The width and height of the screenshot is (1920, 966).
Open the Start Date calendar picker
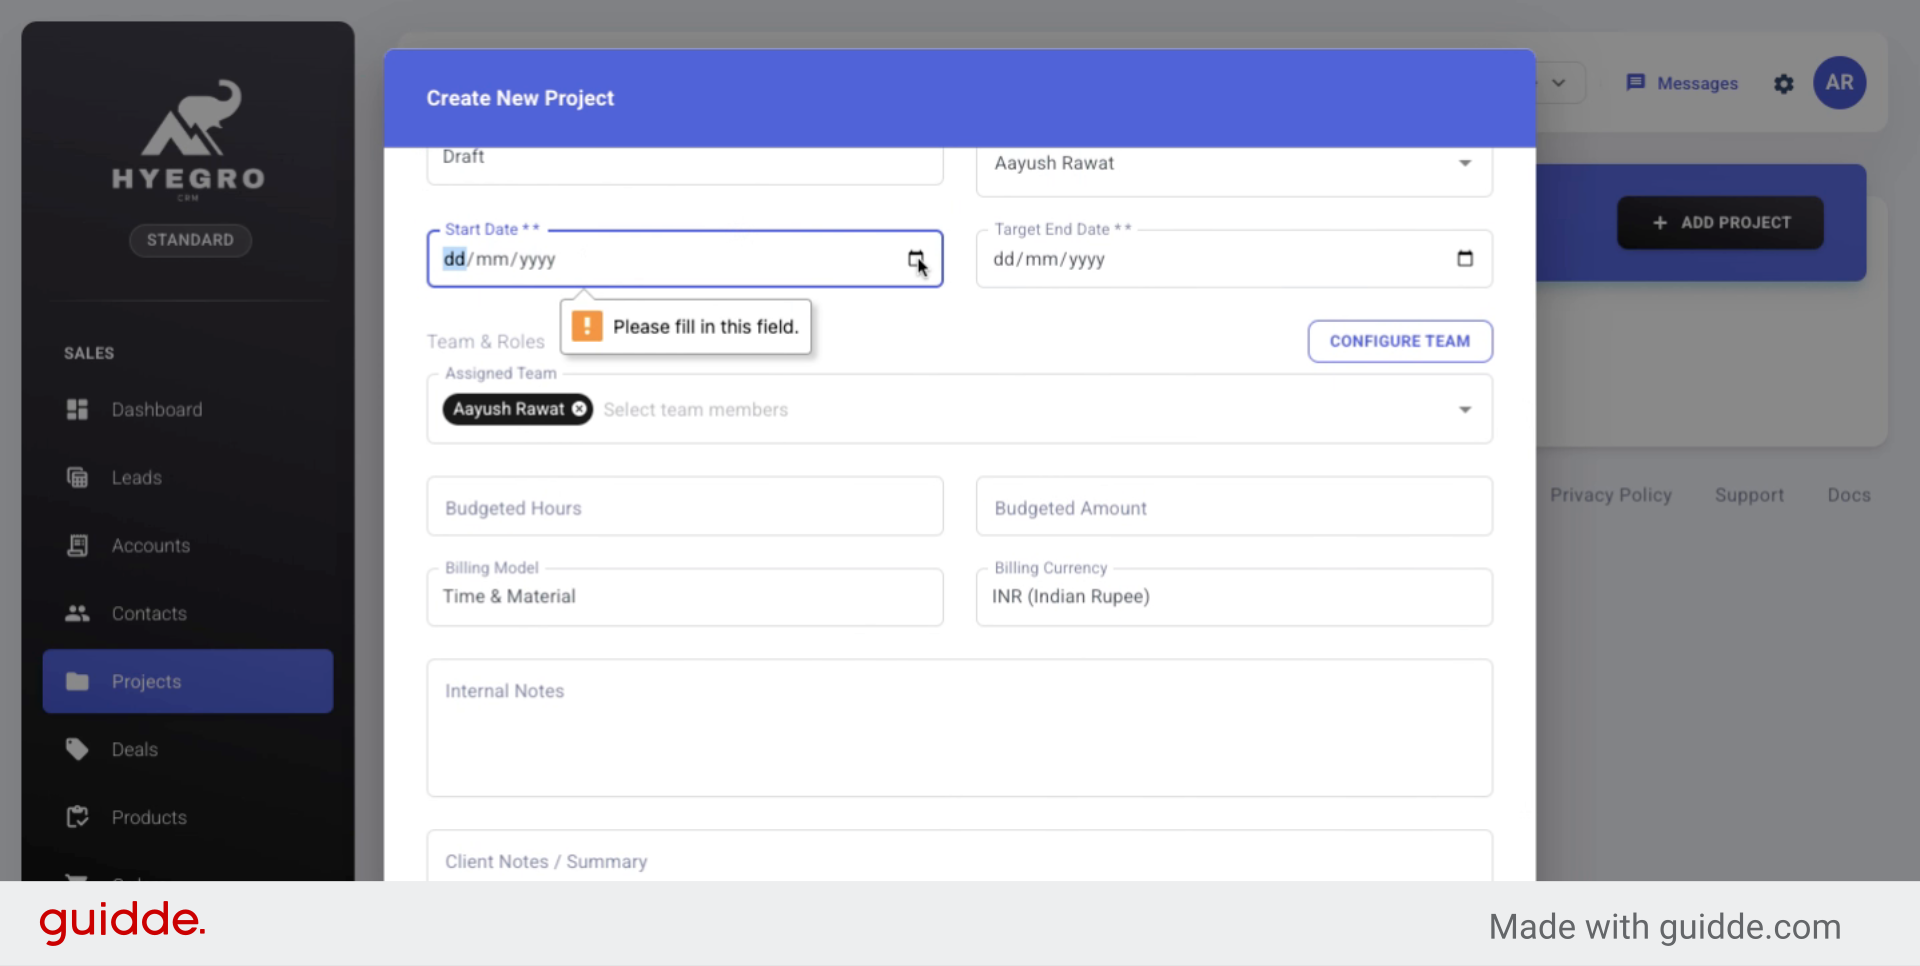[917, 258]
